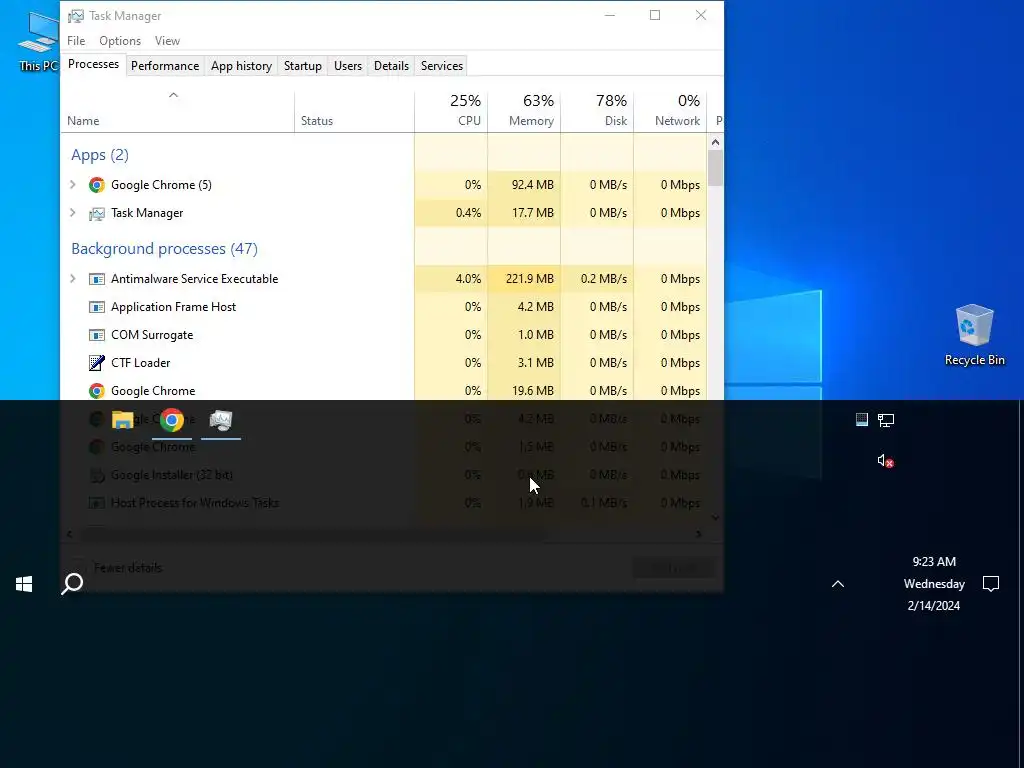Select the Google Chrome (5) app row name
The width and height of the screenshot is (1024, 768).
point(161,185)
